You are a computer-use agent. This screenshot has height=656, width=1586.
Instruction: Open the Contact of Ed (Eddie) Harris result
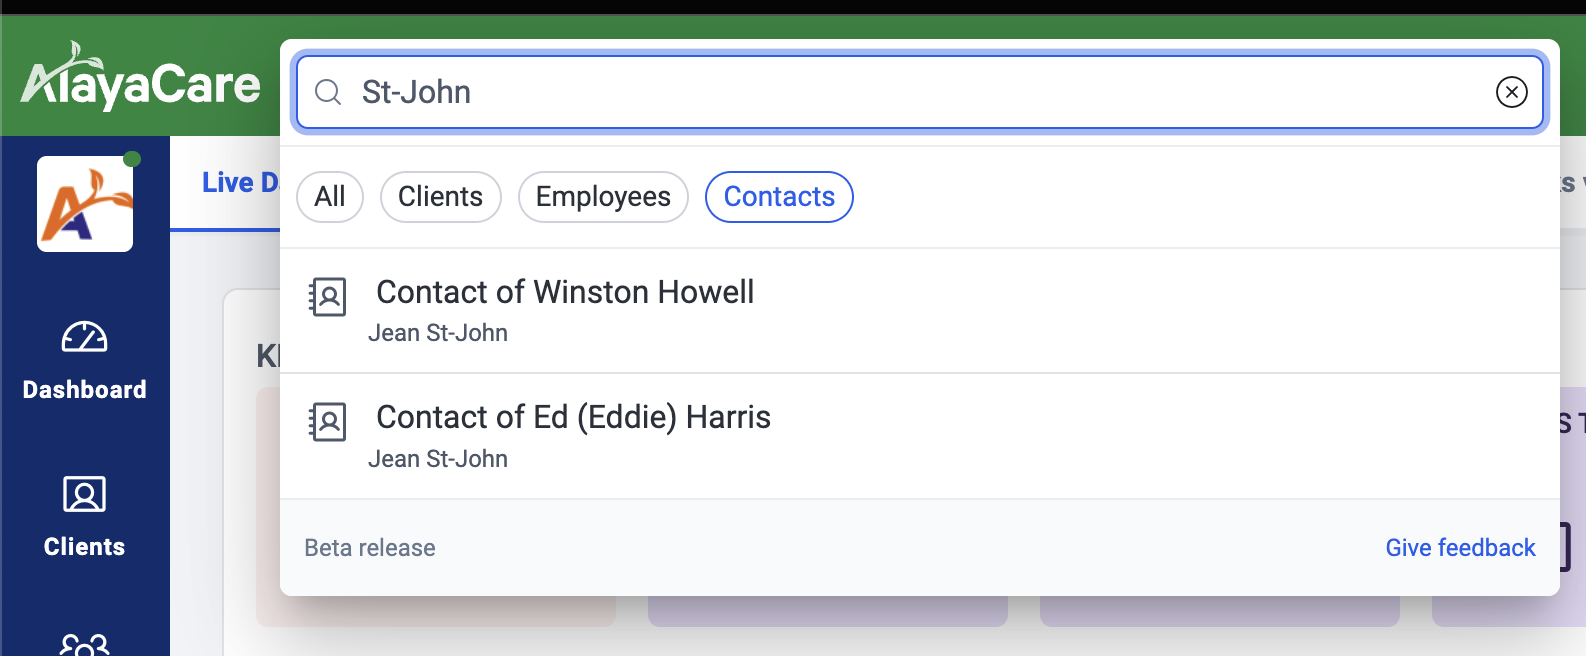(x=573, y=417)
